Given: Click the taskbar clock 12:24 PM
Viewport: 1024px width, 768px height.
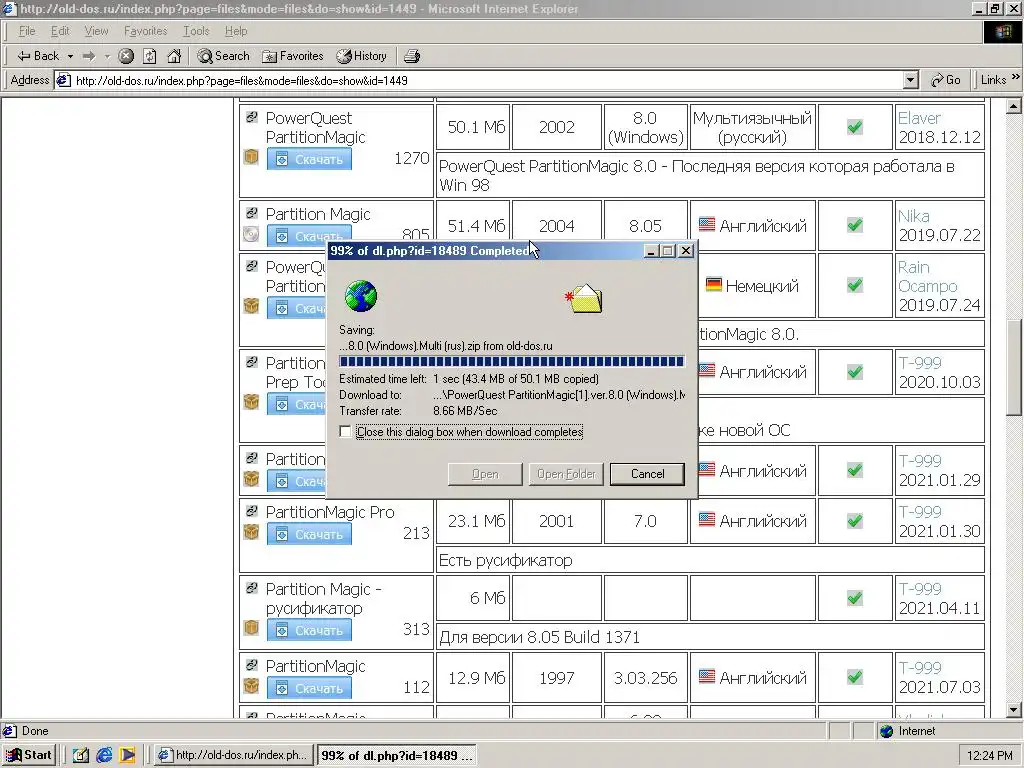Looking at the screenshot, I should point(989,756).
